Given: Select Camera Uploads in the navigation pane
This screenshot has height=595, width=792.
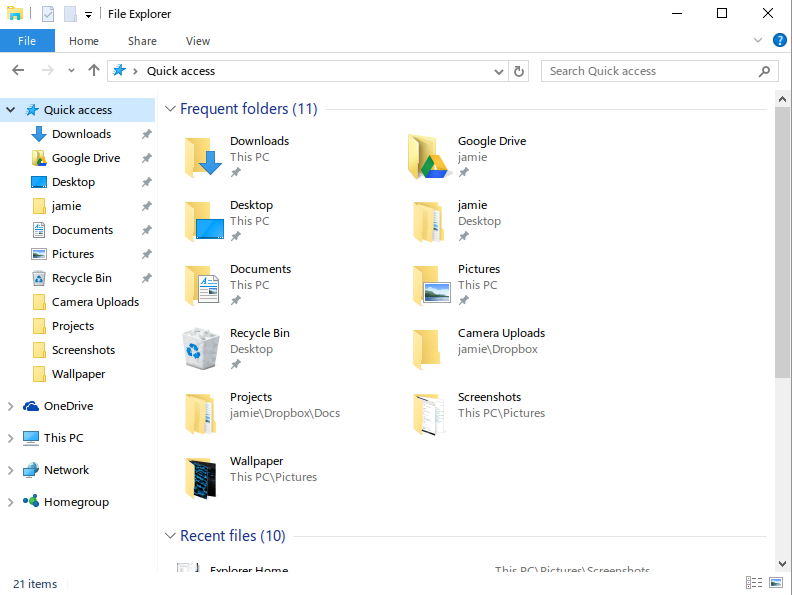Looking at the screenshot, I should [x=95, y=302].
